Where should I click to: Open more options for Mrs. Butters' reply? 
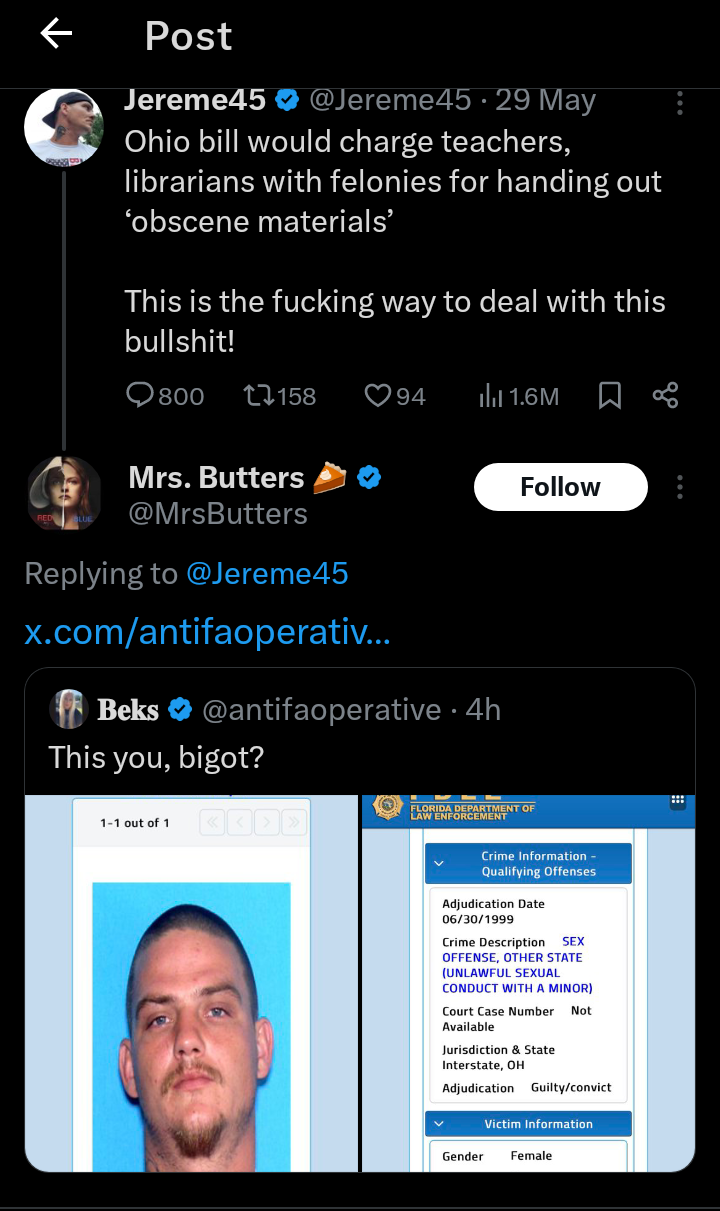click(x=680, y=487)
